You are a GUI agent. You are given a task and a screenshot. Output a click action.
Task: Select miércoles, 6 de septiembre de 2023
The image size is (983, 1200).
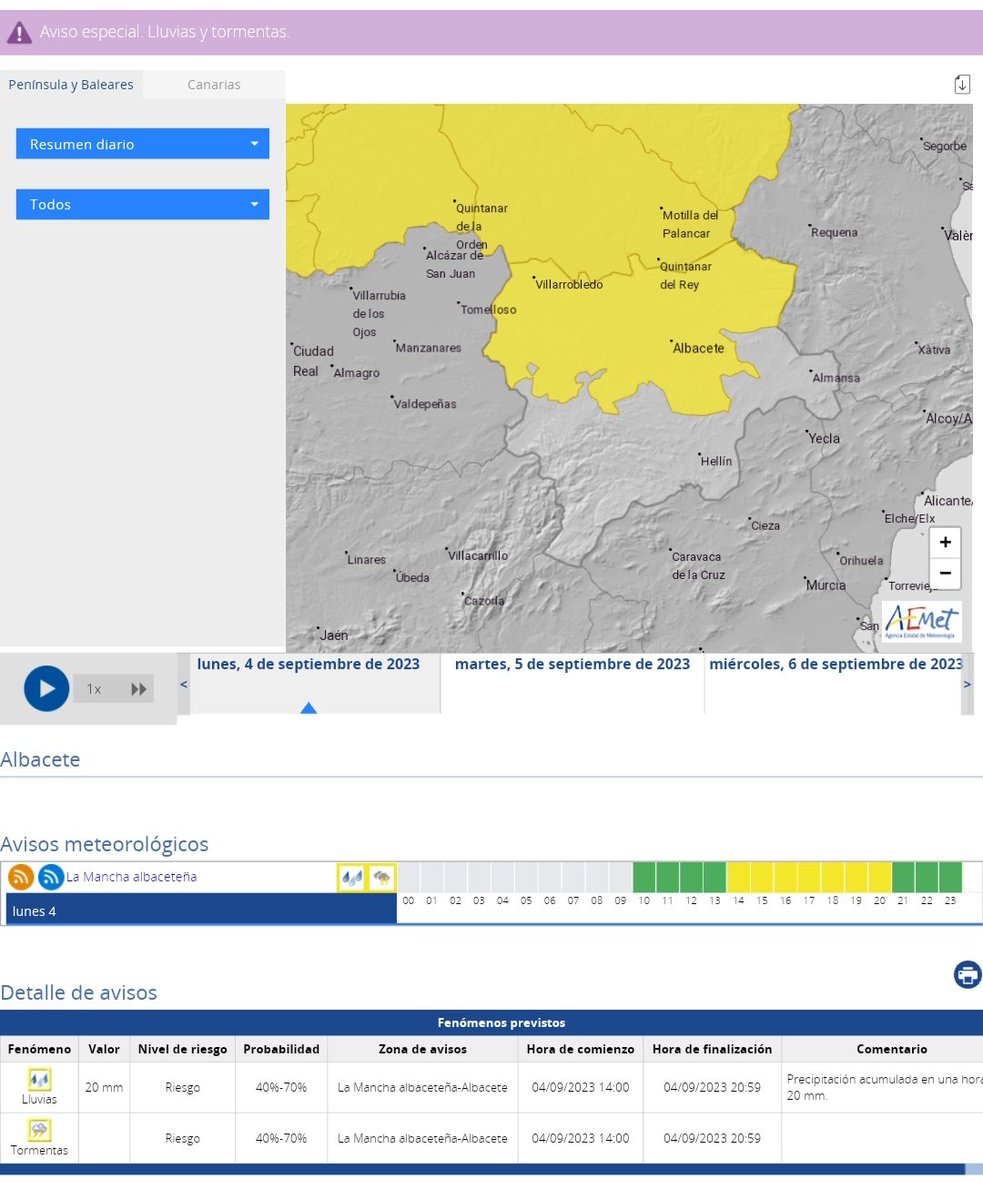836,664
